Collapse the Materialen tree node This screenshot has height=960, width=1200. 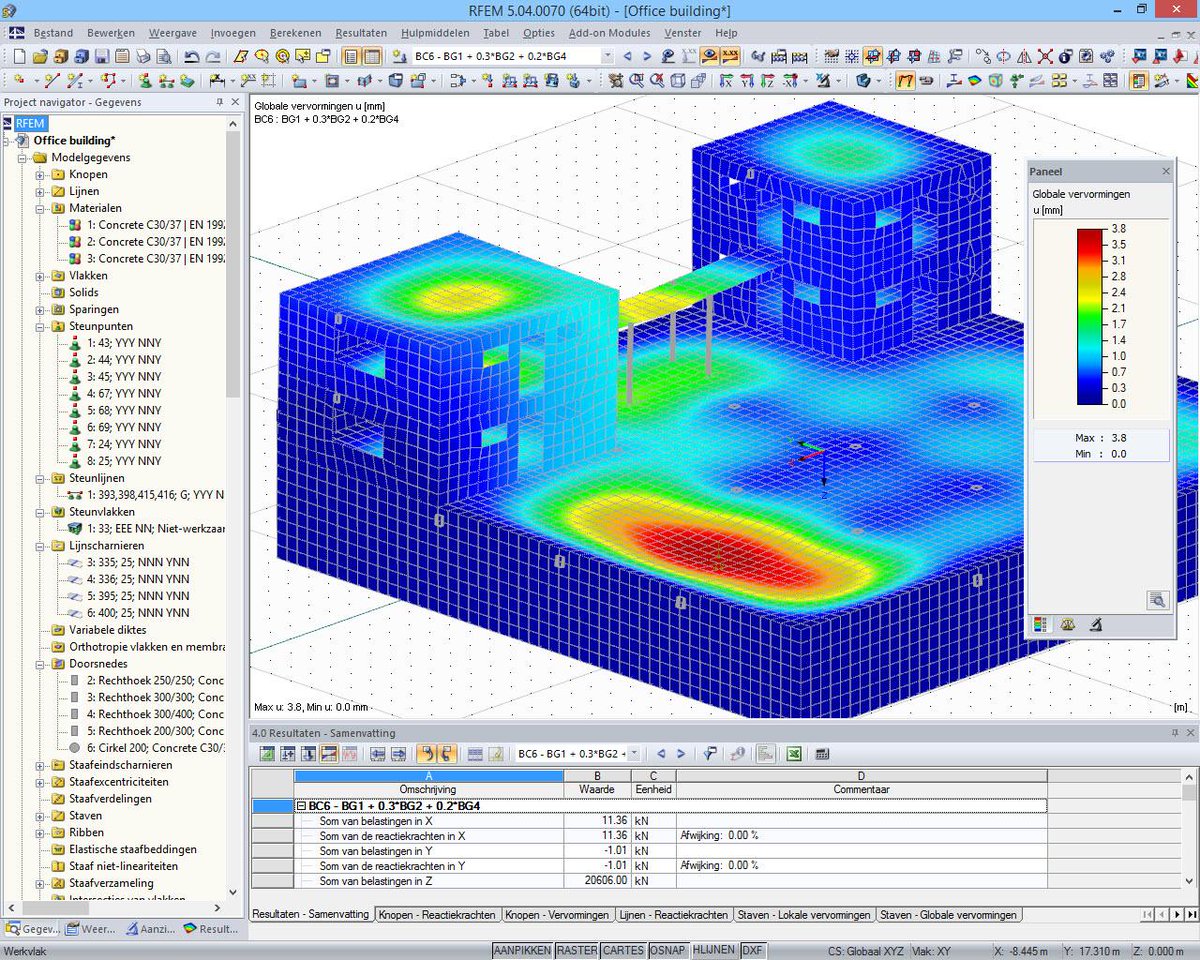(40, 208)
